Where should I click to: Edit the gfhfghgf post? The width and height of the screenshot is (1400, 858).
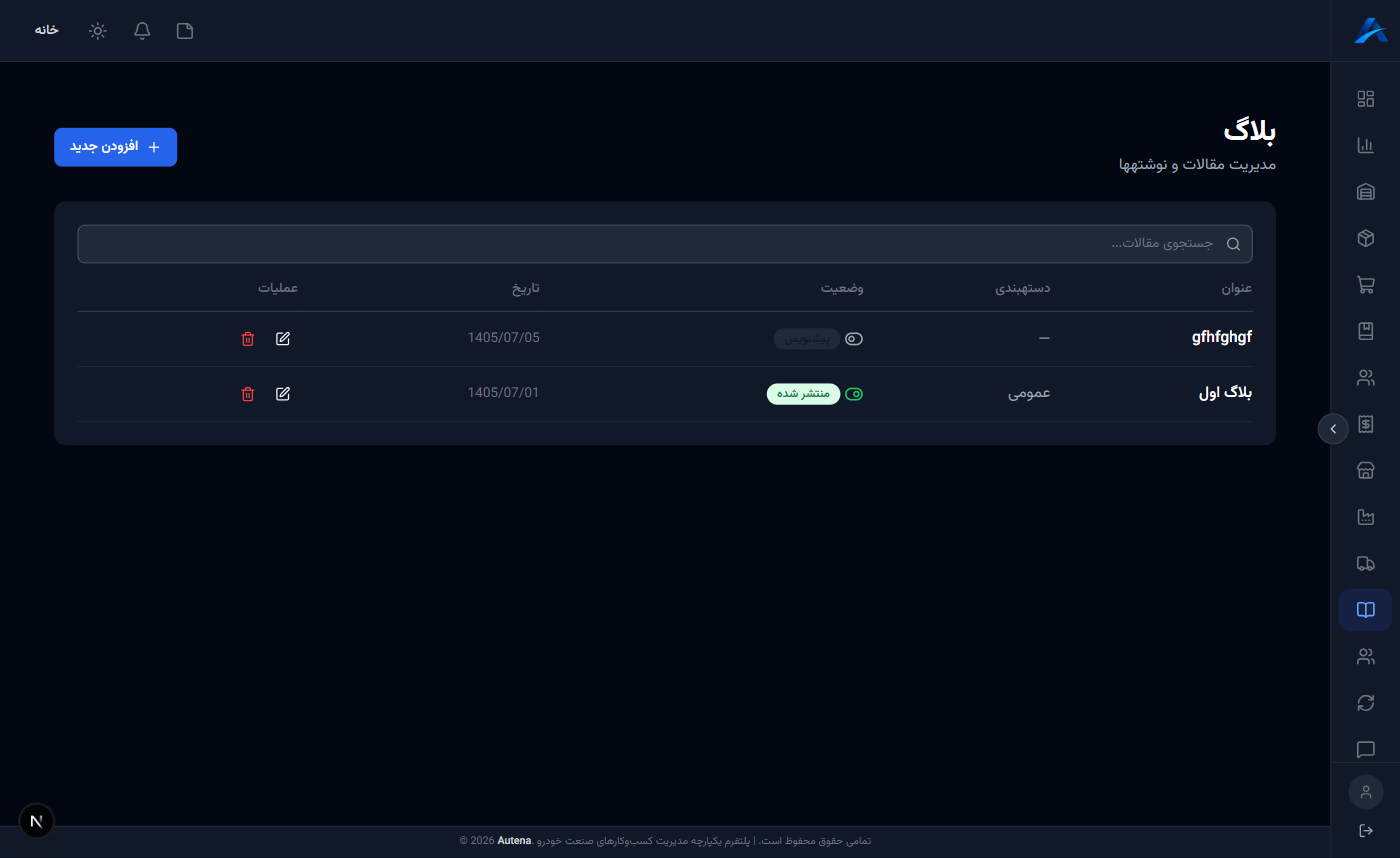point(283,339)
